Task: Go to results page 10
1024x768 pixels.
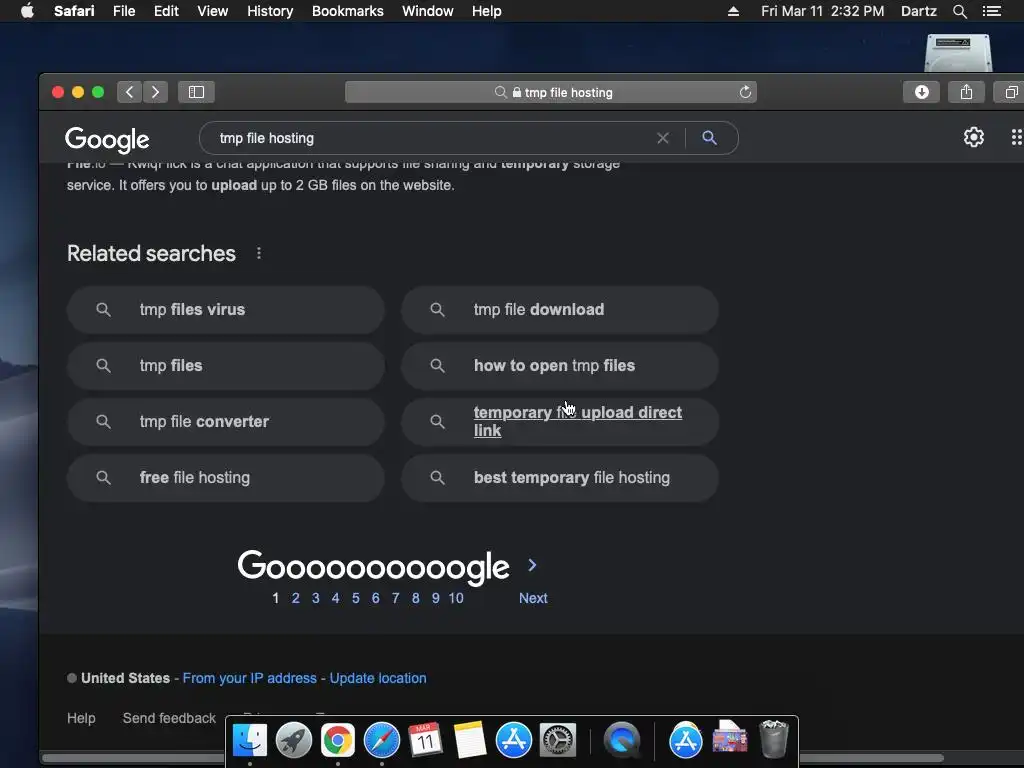Action: [x=456, y=598]
